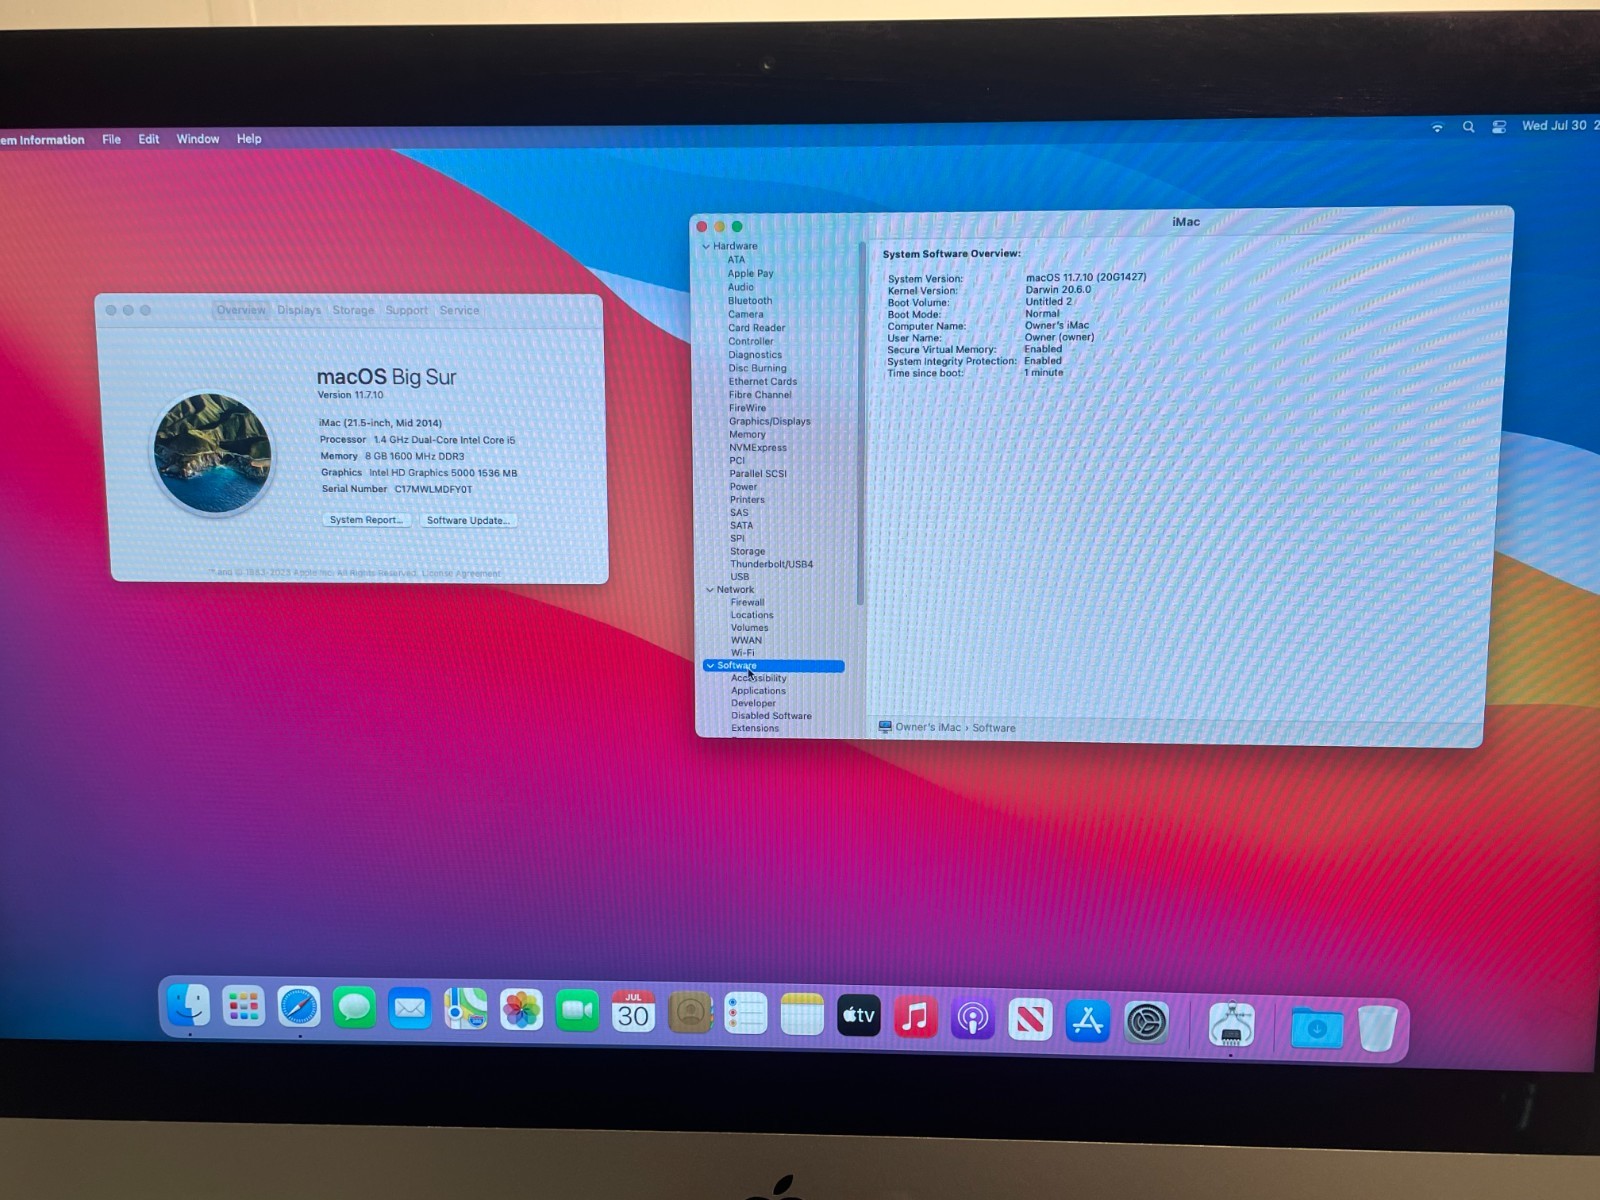Select Thunderbolt/USB4 in the sidebar
Viewport: 1600px width, 1200px height.
771,564
